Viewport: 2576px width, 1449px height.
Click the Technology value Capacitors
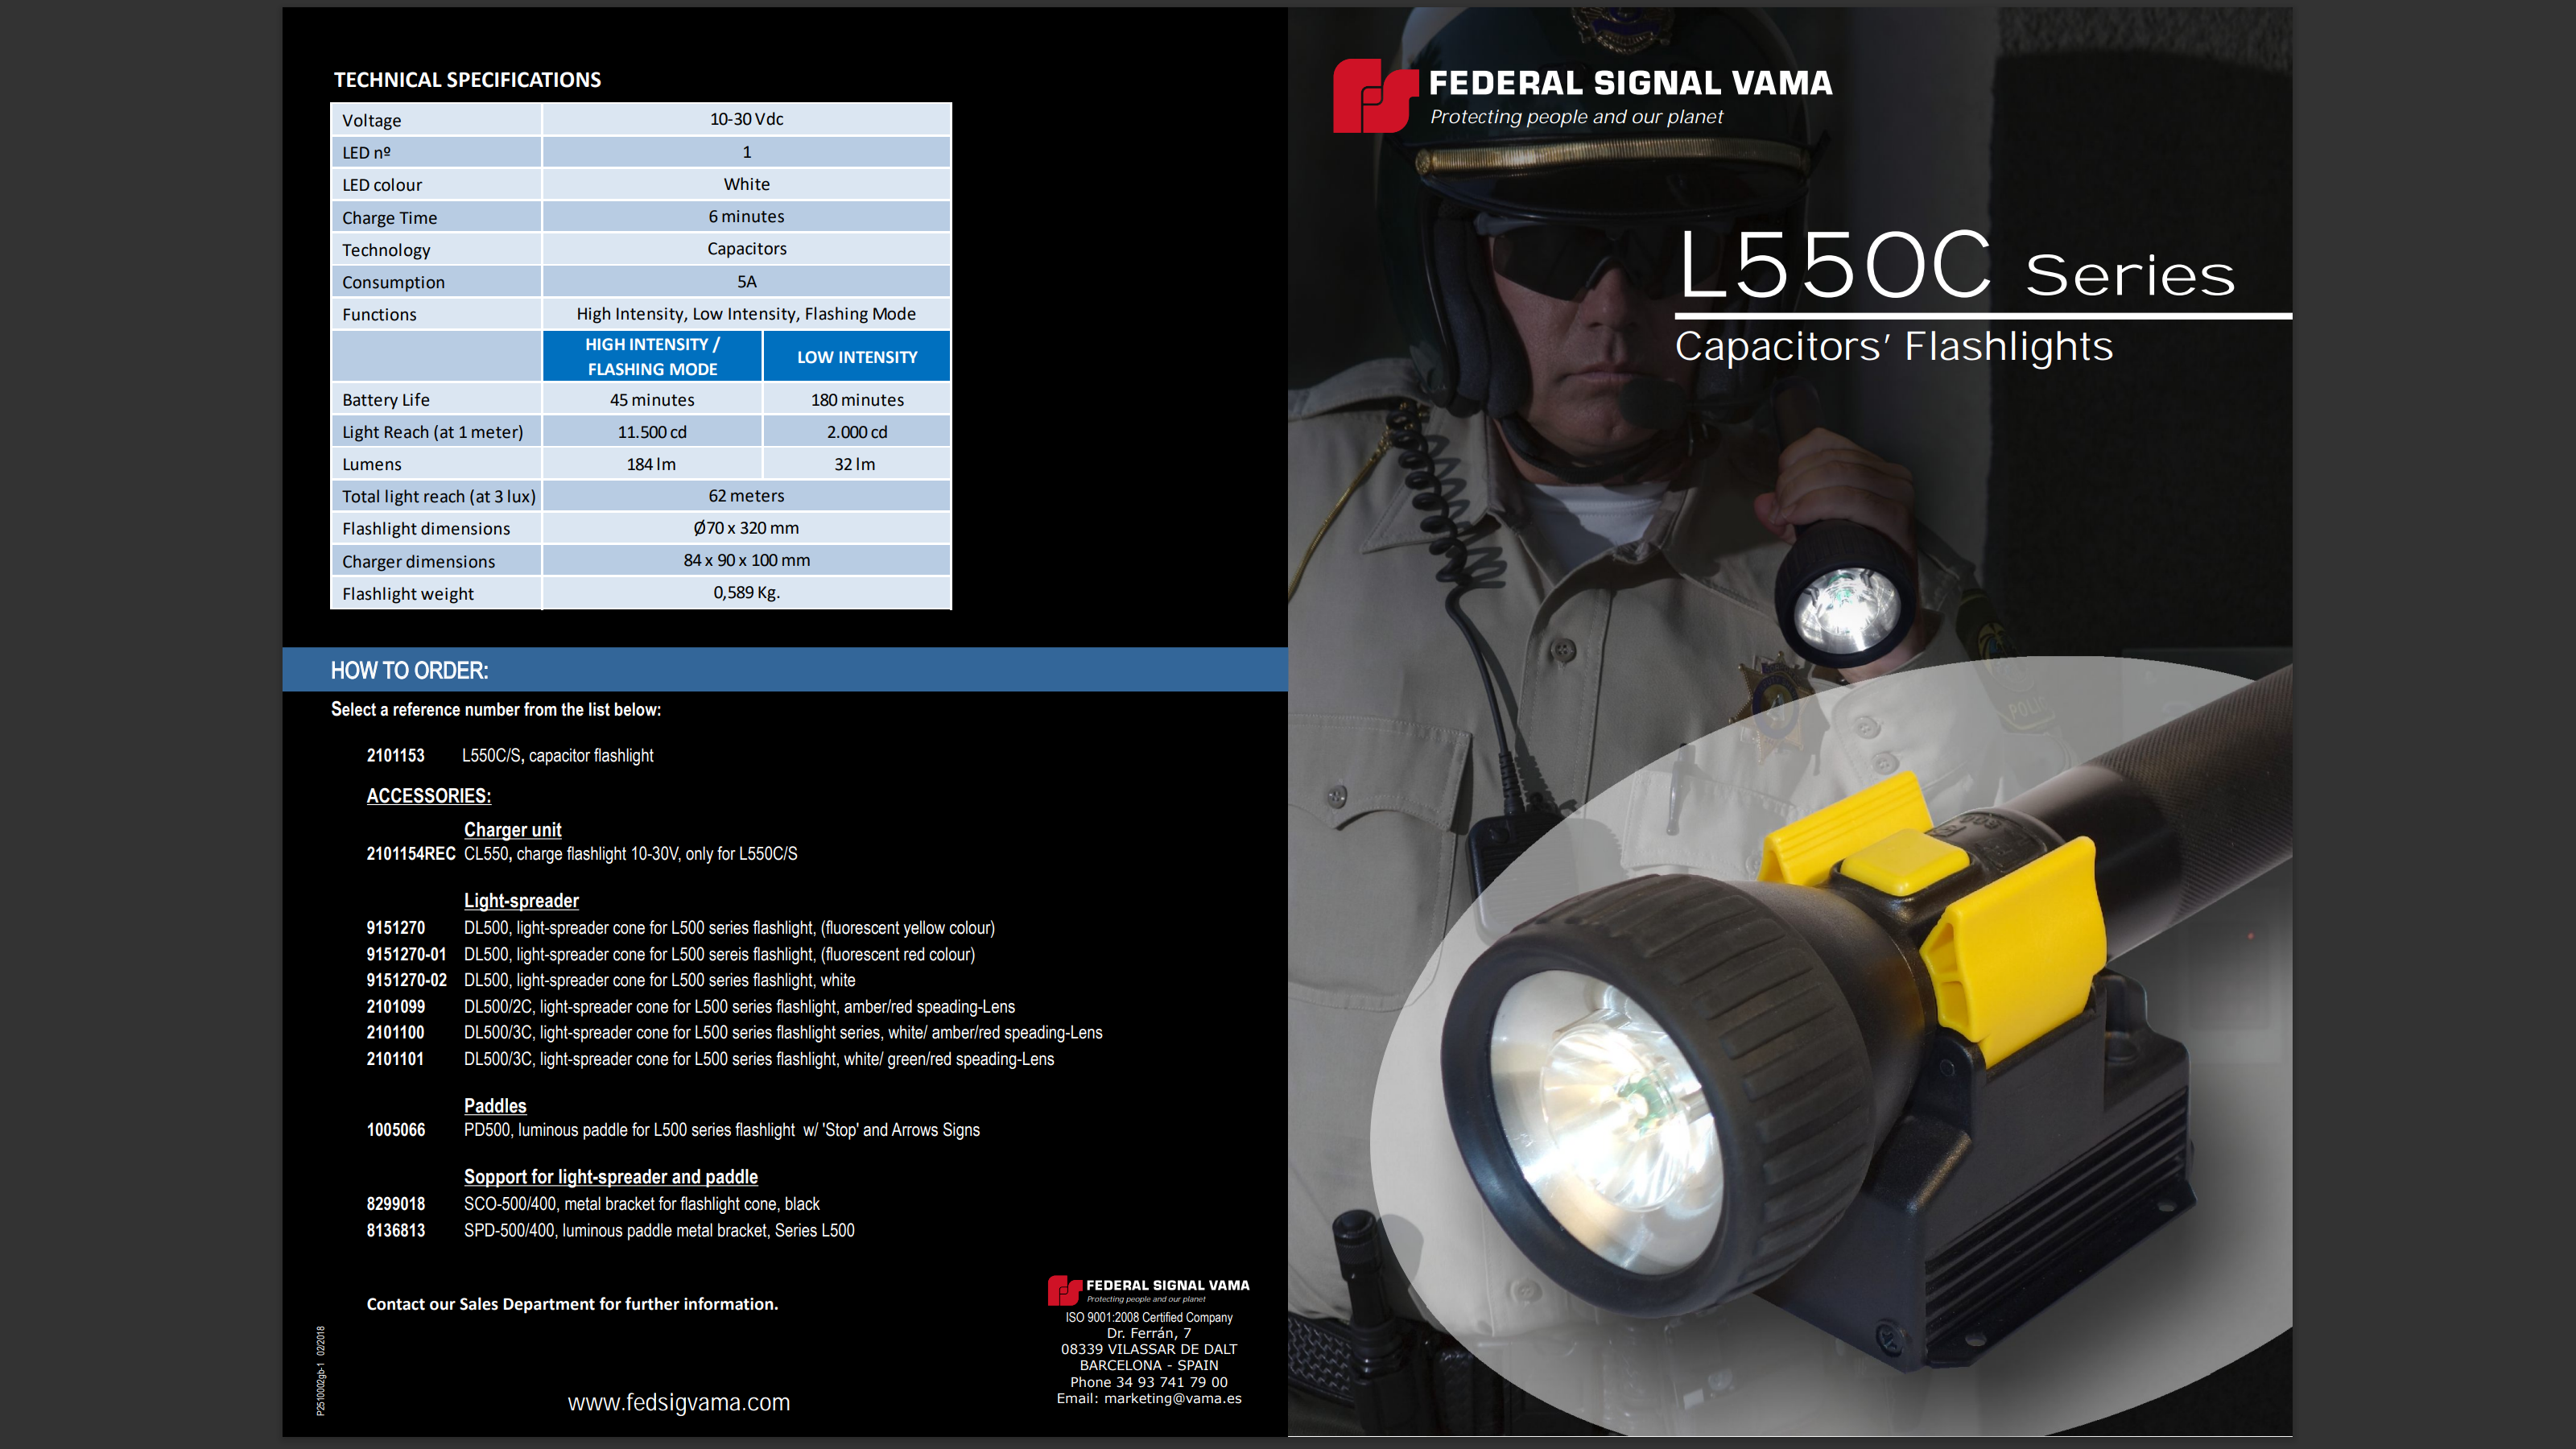click(x=746, y=248)
